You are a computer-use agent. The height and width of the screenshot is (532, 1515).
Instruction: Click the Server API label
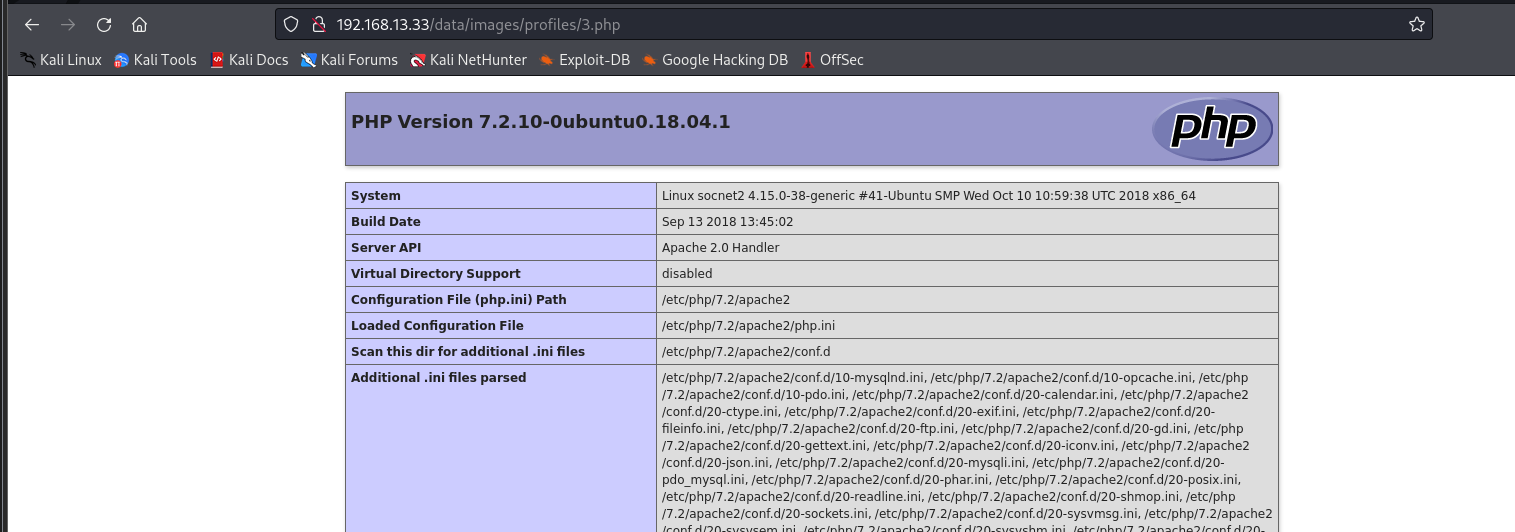(385, 248)
